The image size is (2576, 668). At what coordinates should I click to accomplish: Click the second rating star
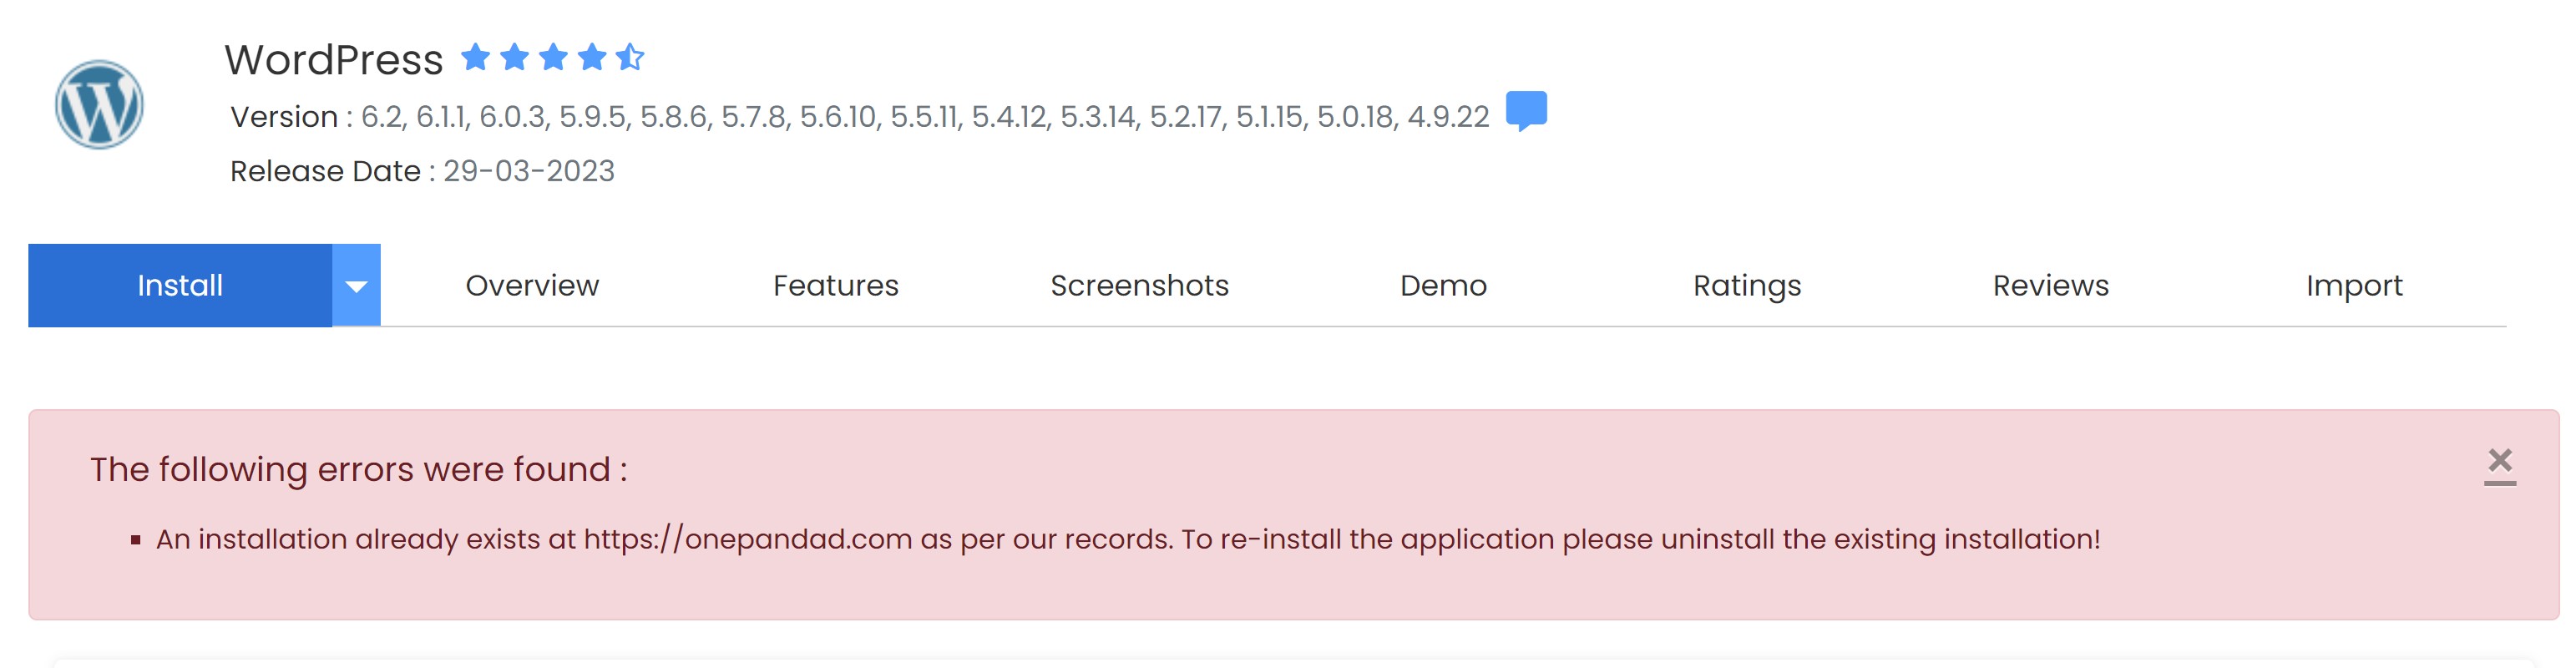pos(514,57)
